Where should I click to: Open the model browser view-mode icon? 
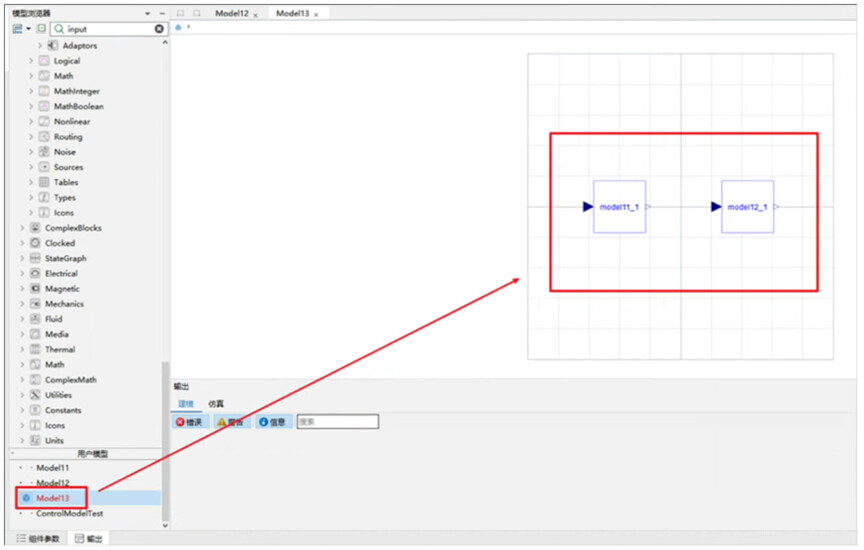[x=18, y=29]
